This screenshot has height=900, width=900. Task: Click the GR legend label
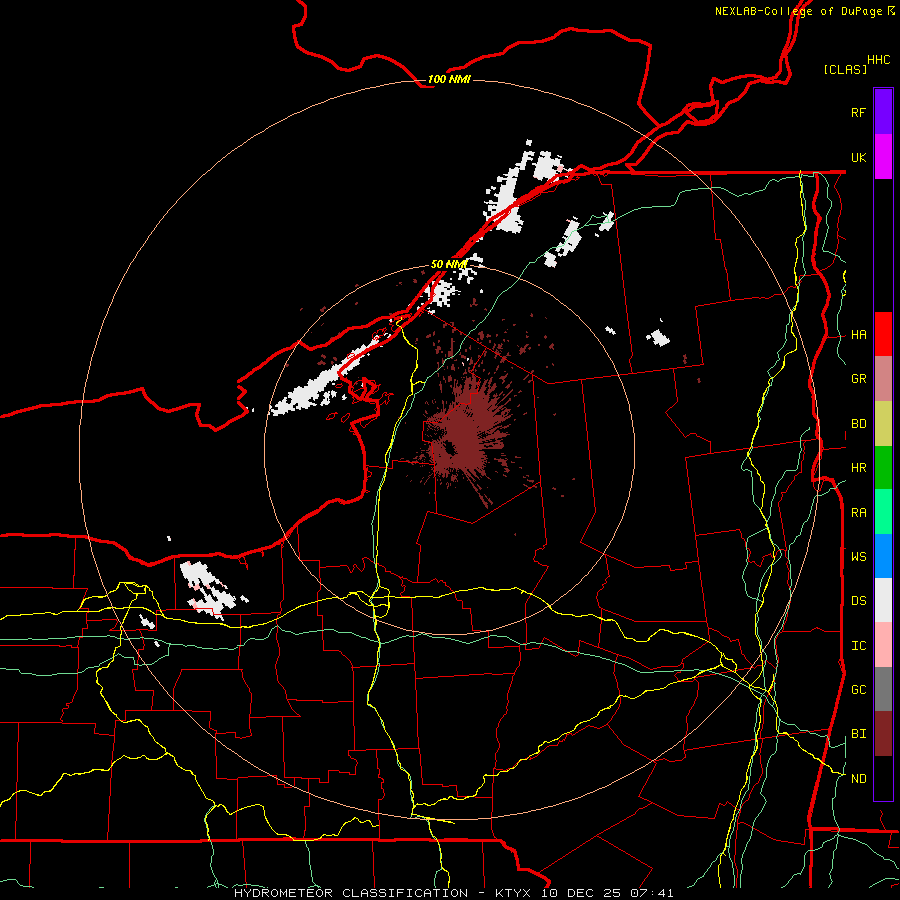coord(859,379)
